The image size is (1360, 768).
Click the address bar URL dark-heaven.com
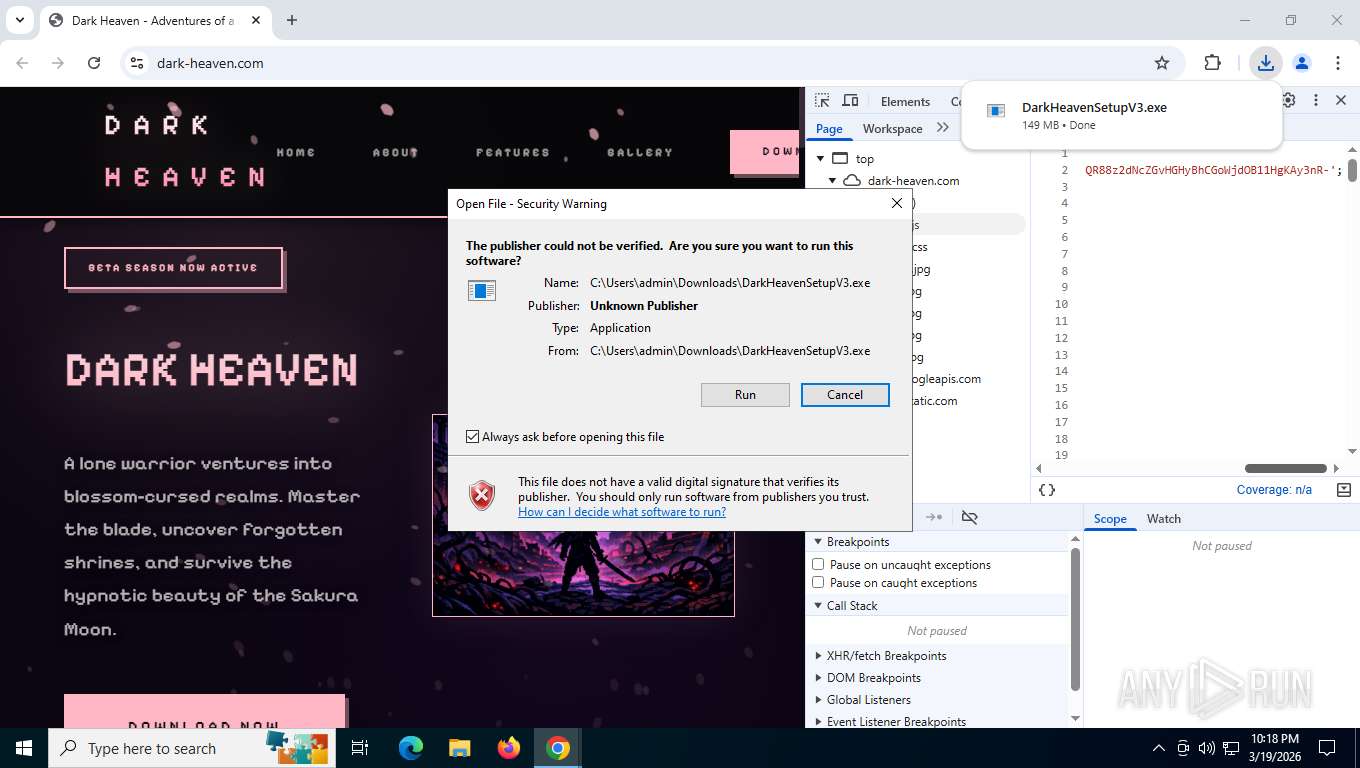[210, 63]
